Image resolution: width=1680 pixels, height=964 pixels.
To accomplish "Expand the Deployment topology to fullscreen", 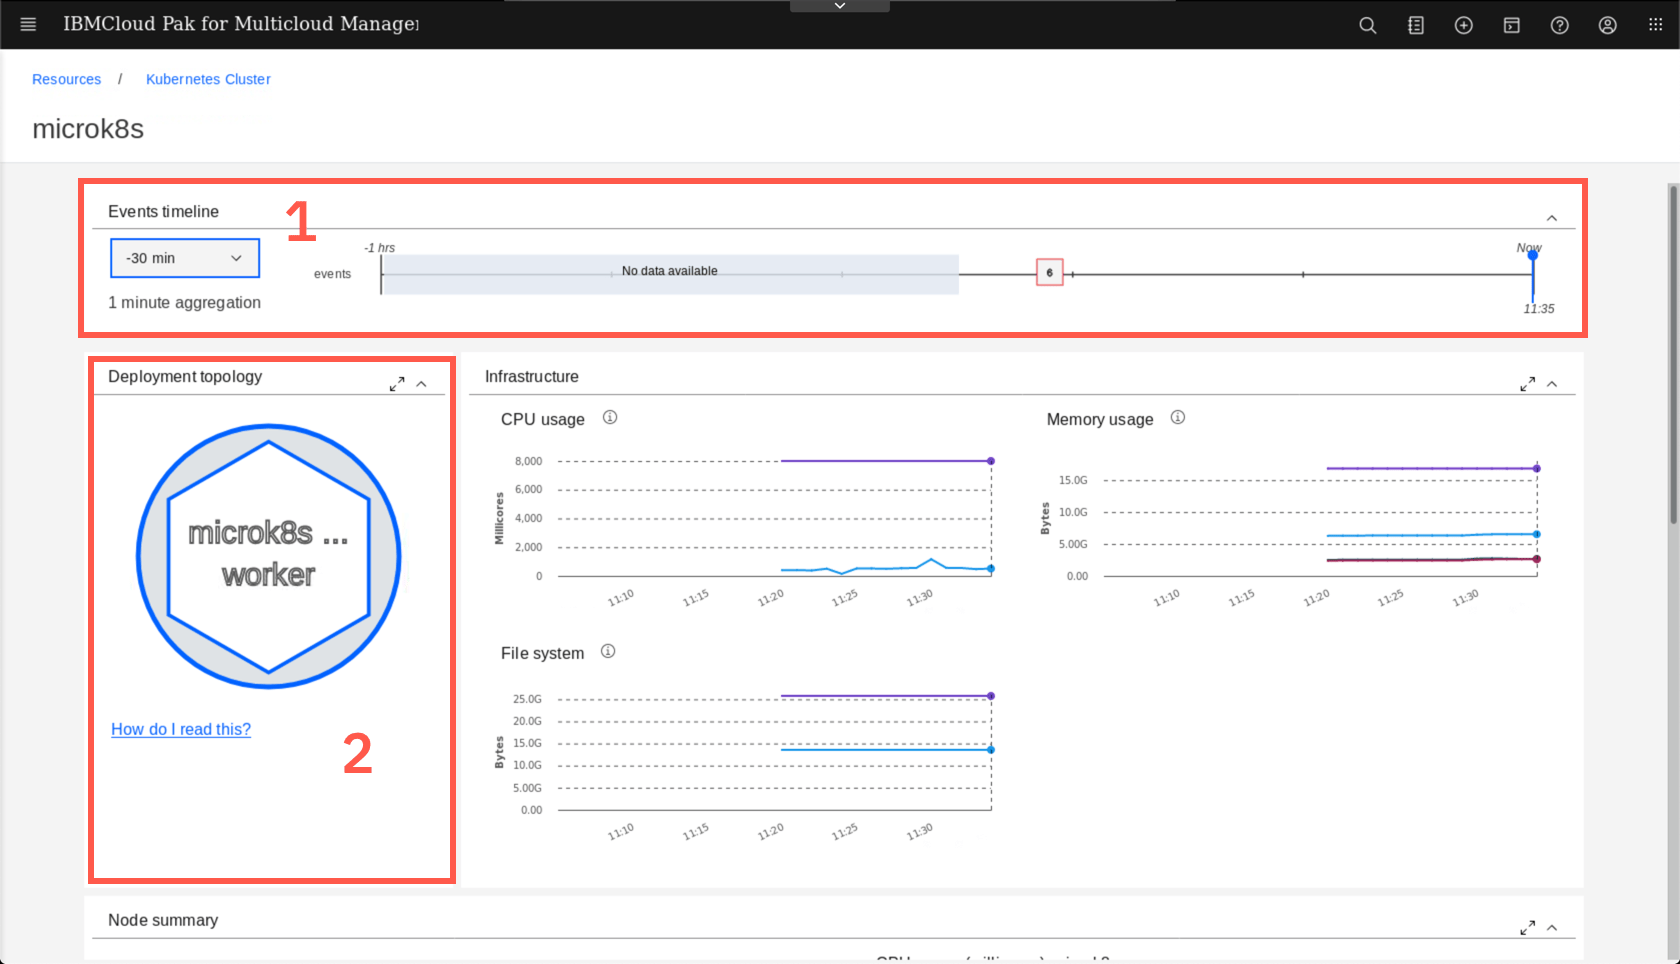I will (397, 382).
